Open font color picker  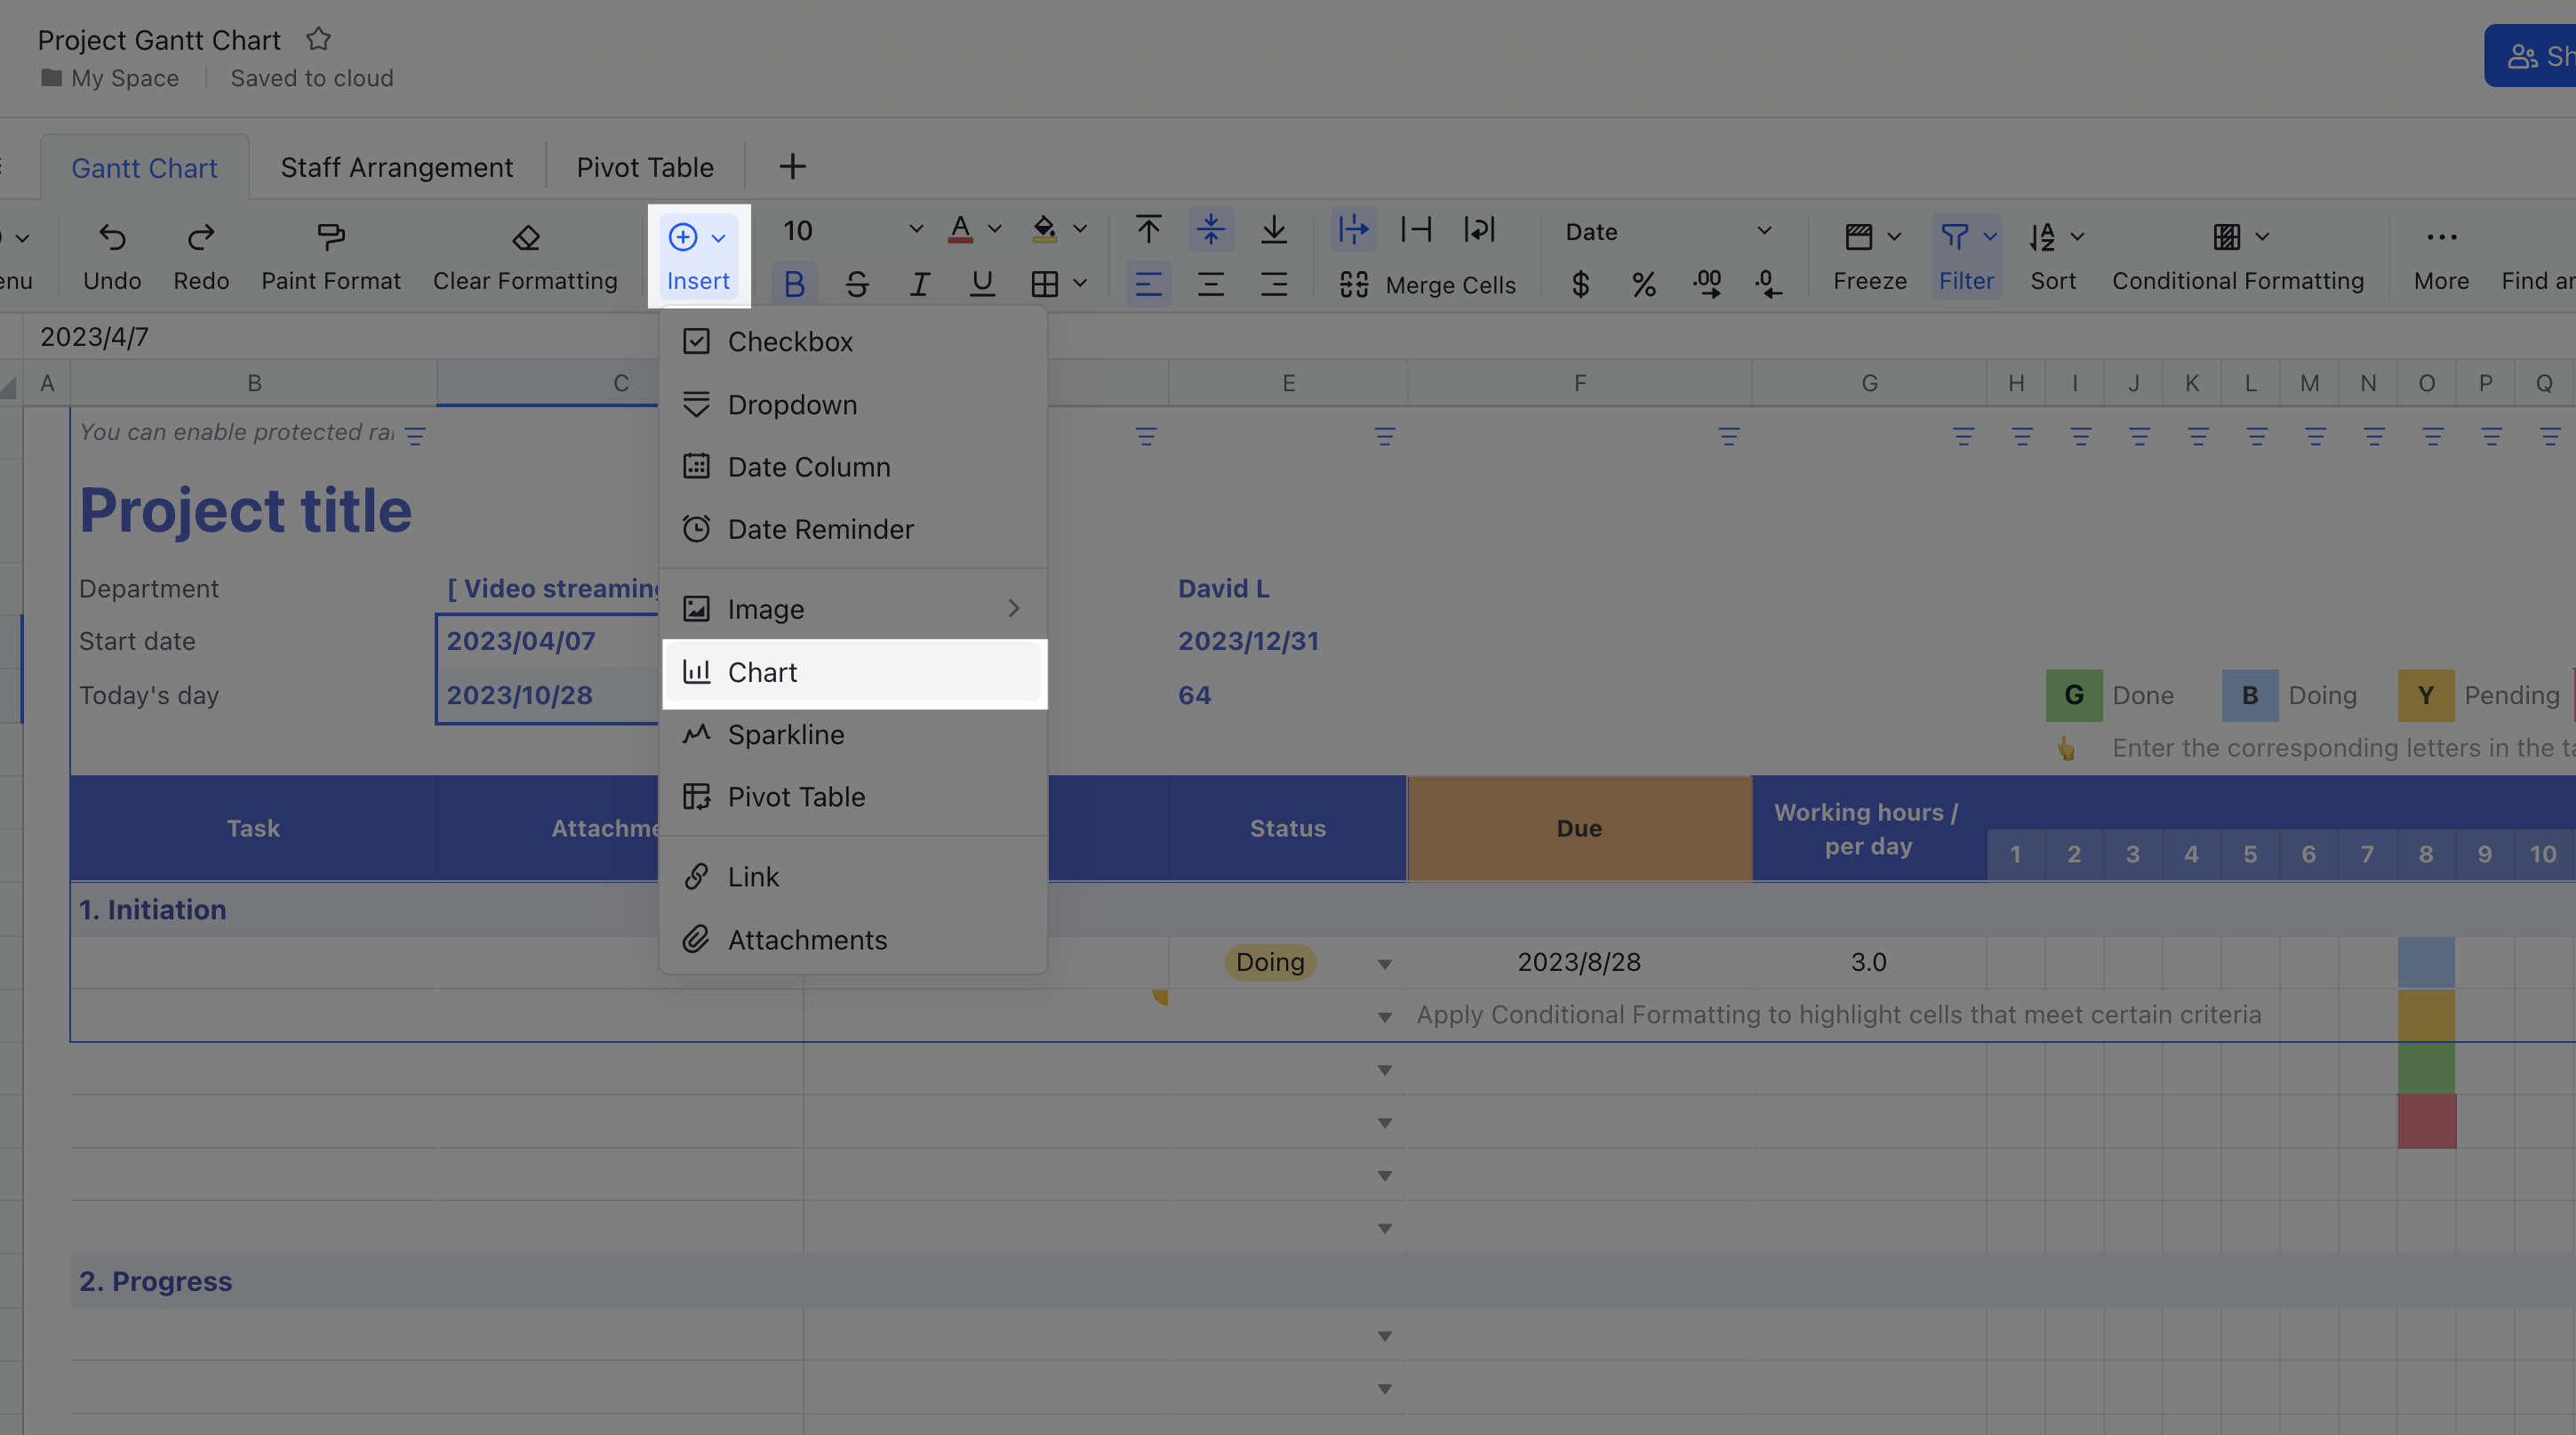click(x=960, y=230)
